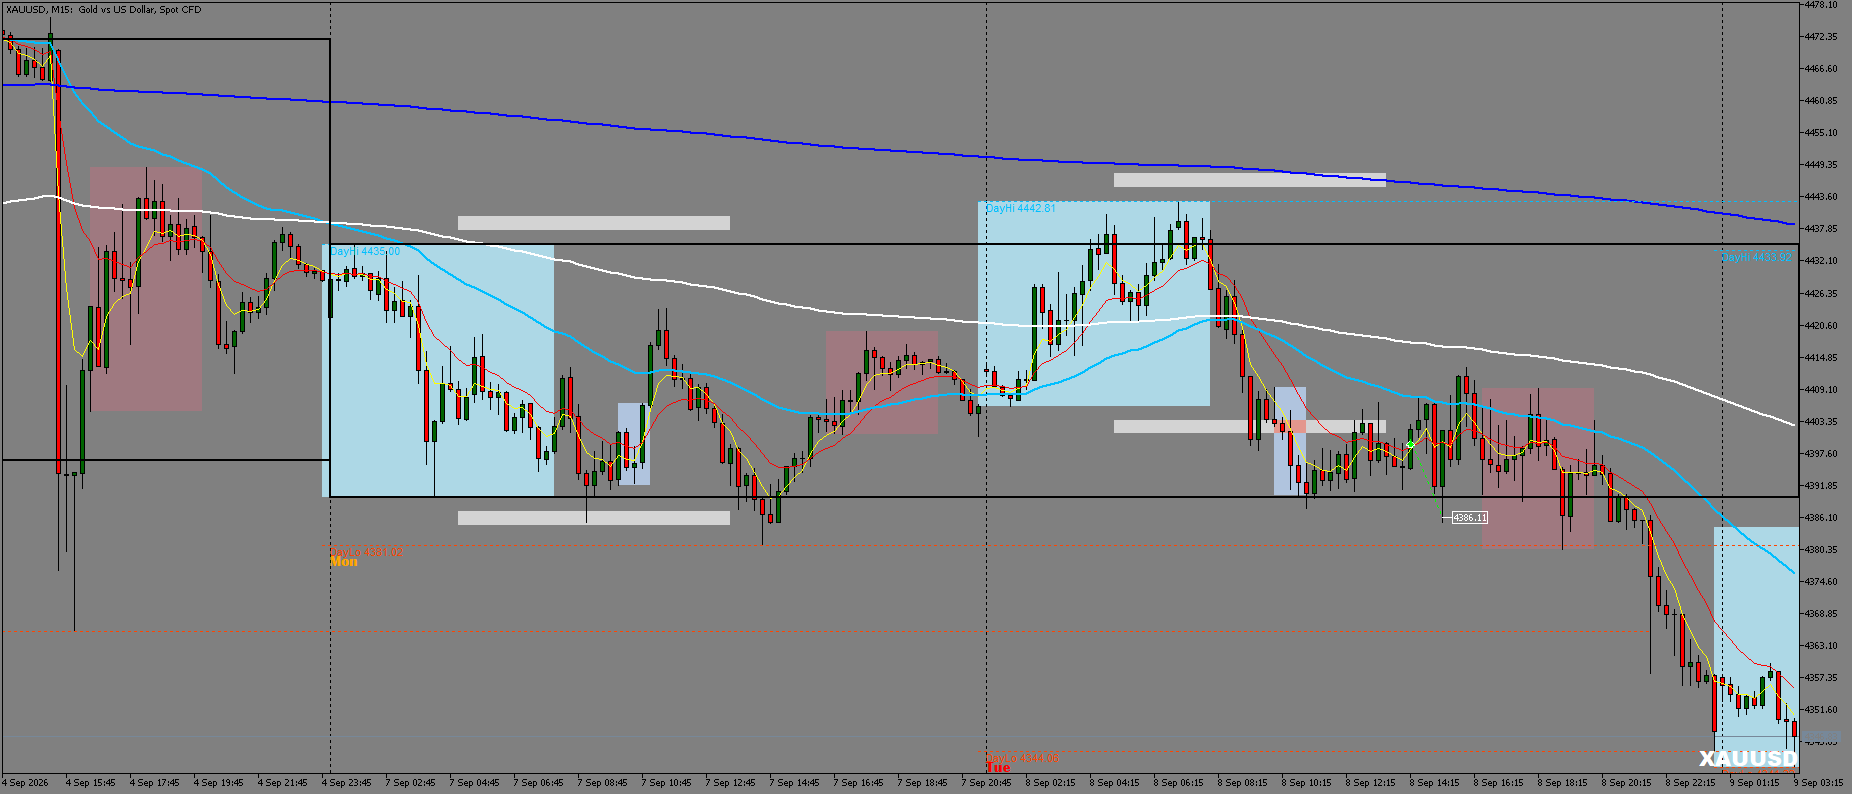The image size is (1852, 794).
Task: Click the 4380.35 level on the price axis
Action: point(1821,550)
